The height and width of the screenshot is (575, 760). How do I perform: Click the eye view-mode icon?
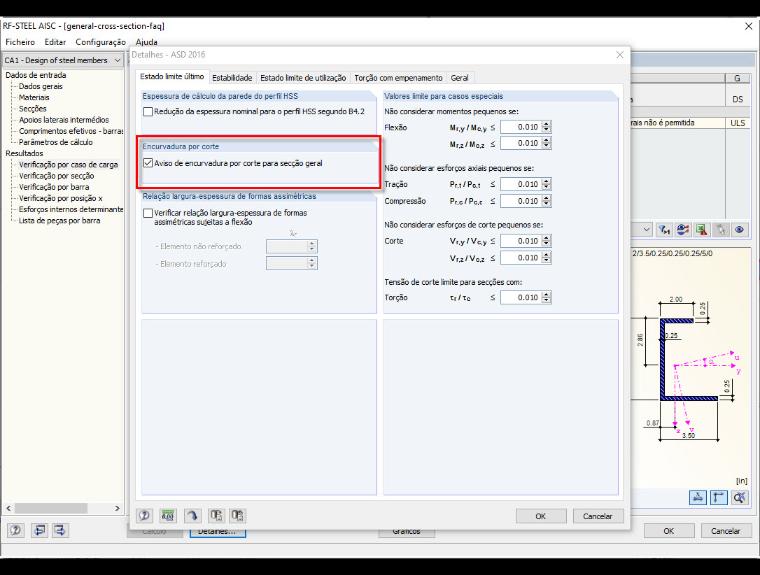[x=740, y=230]
